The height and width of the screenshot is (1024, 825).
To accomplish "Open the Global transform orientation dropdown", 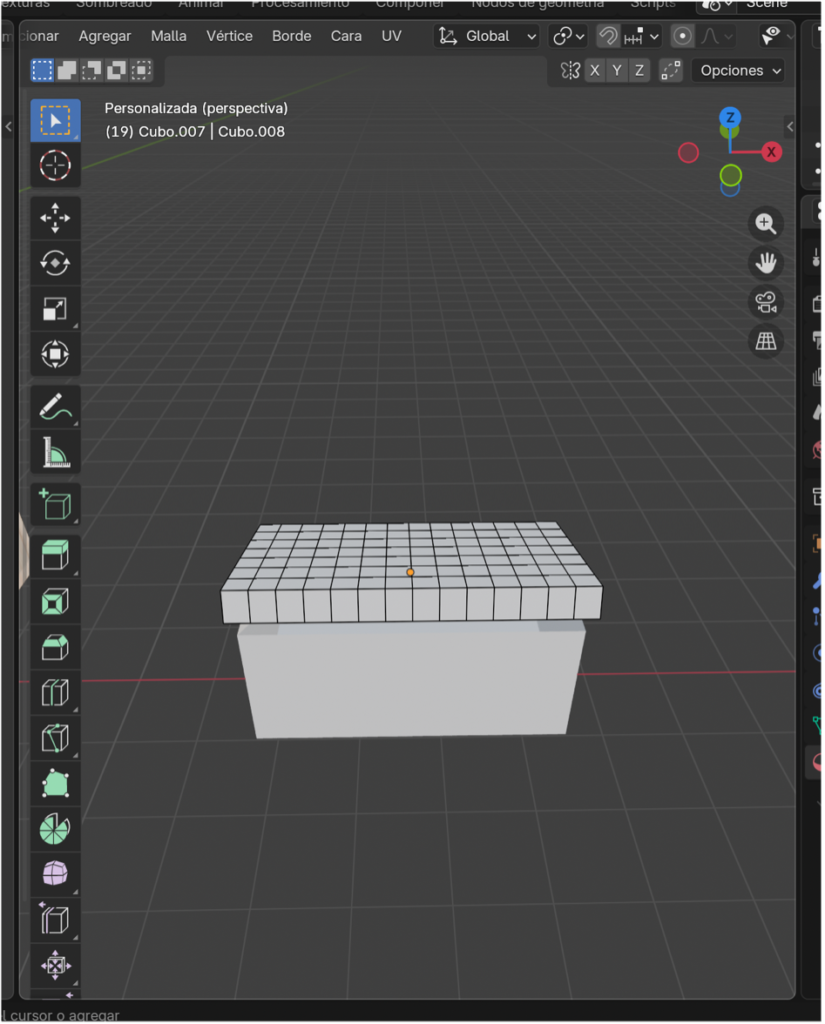I will point(488,36).
